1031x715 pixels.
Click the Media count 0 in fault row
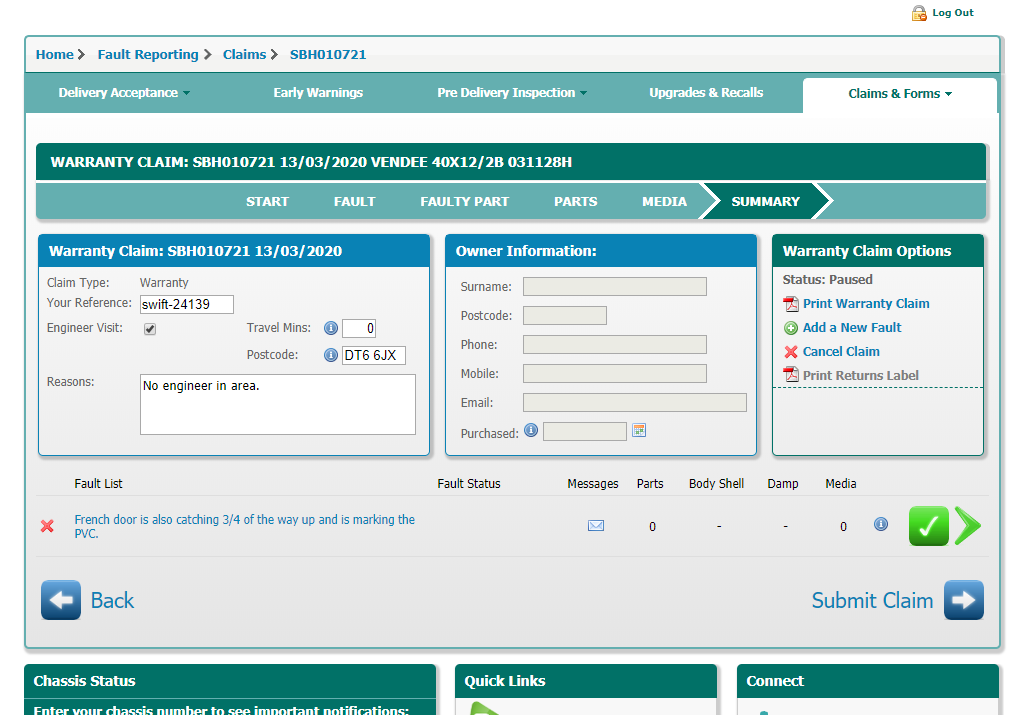(844, 527)
